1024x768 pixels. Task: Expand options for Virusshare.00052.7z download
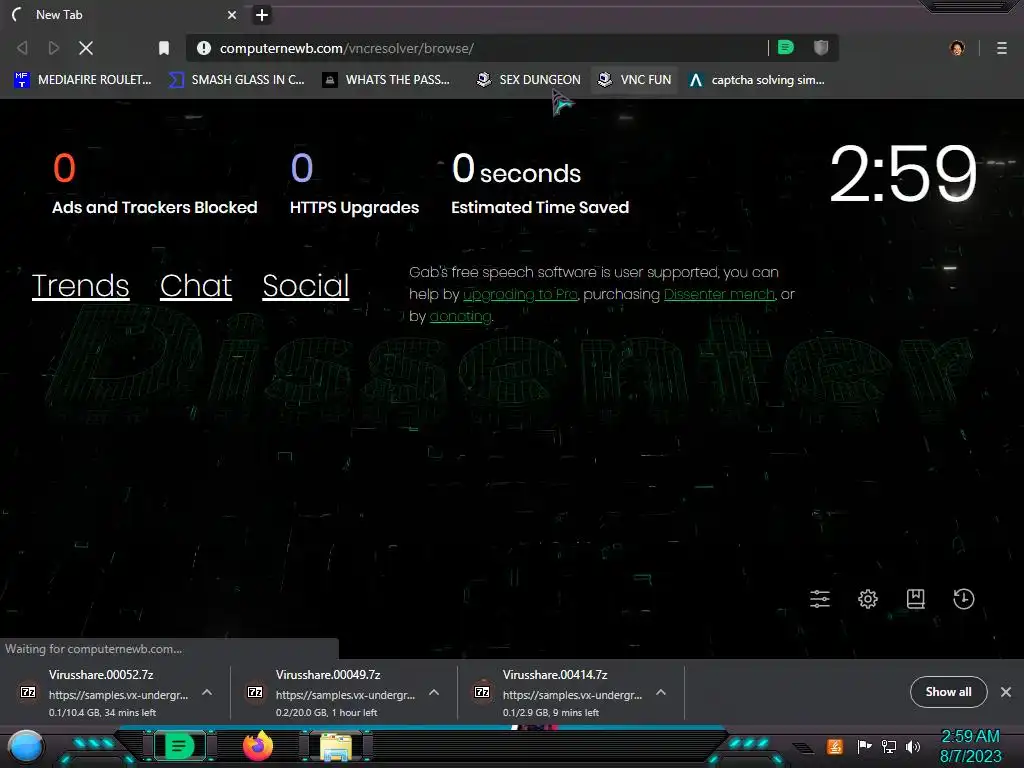(207, 692)
